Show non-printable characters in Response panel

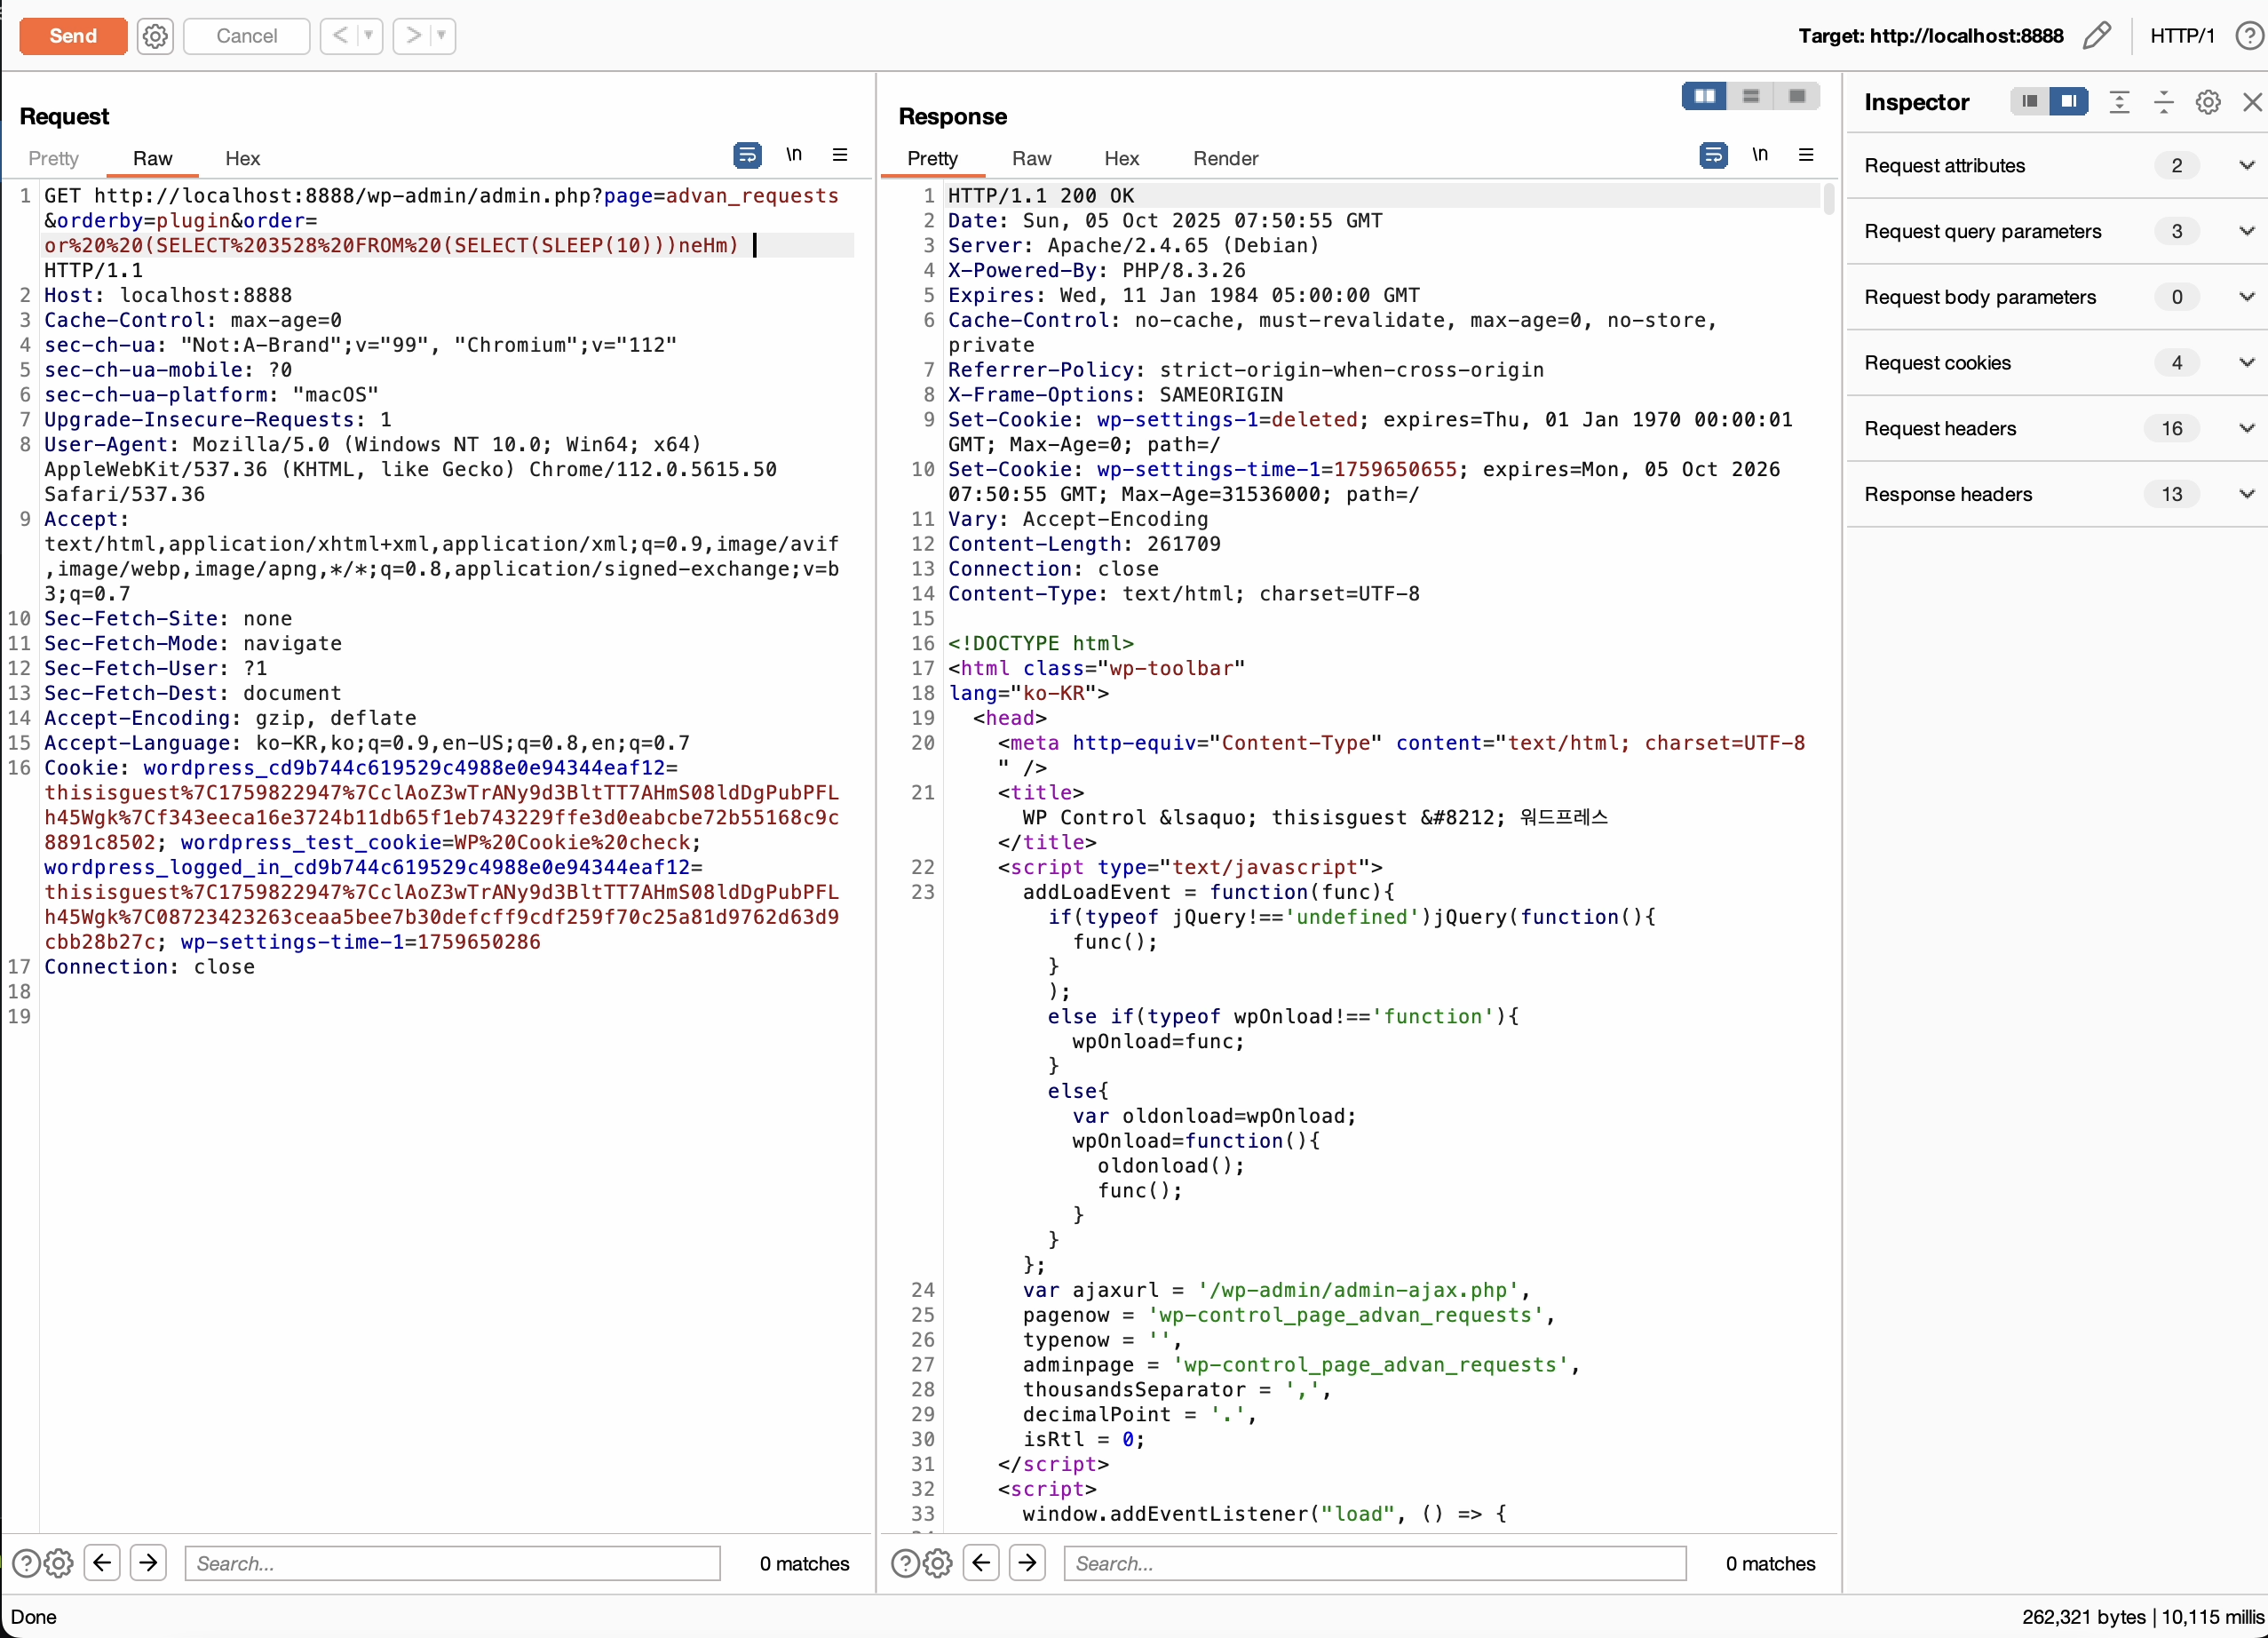(x=1759, y=155)
